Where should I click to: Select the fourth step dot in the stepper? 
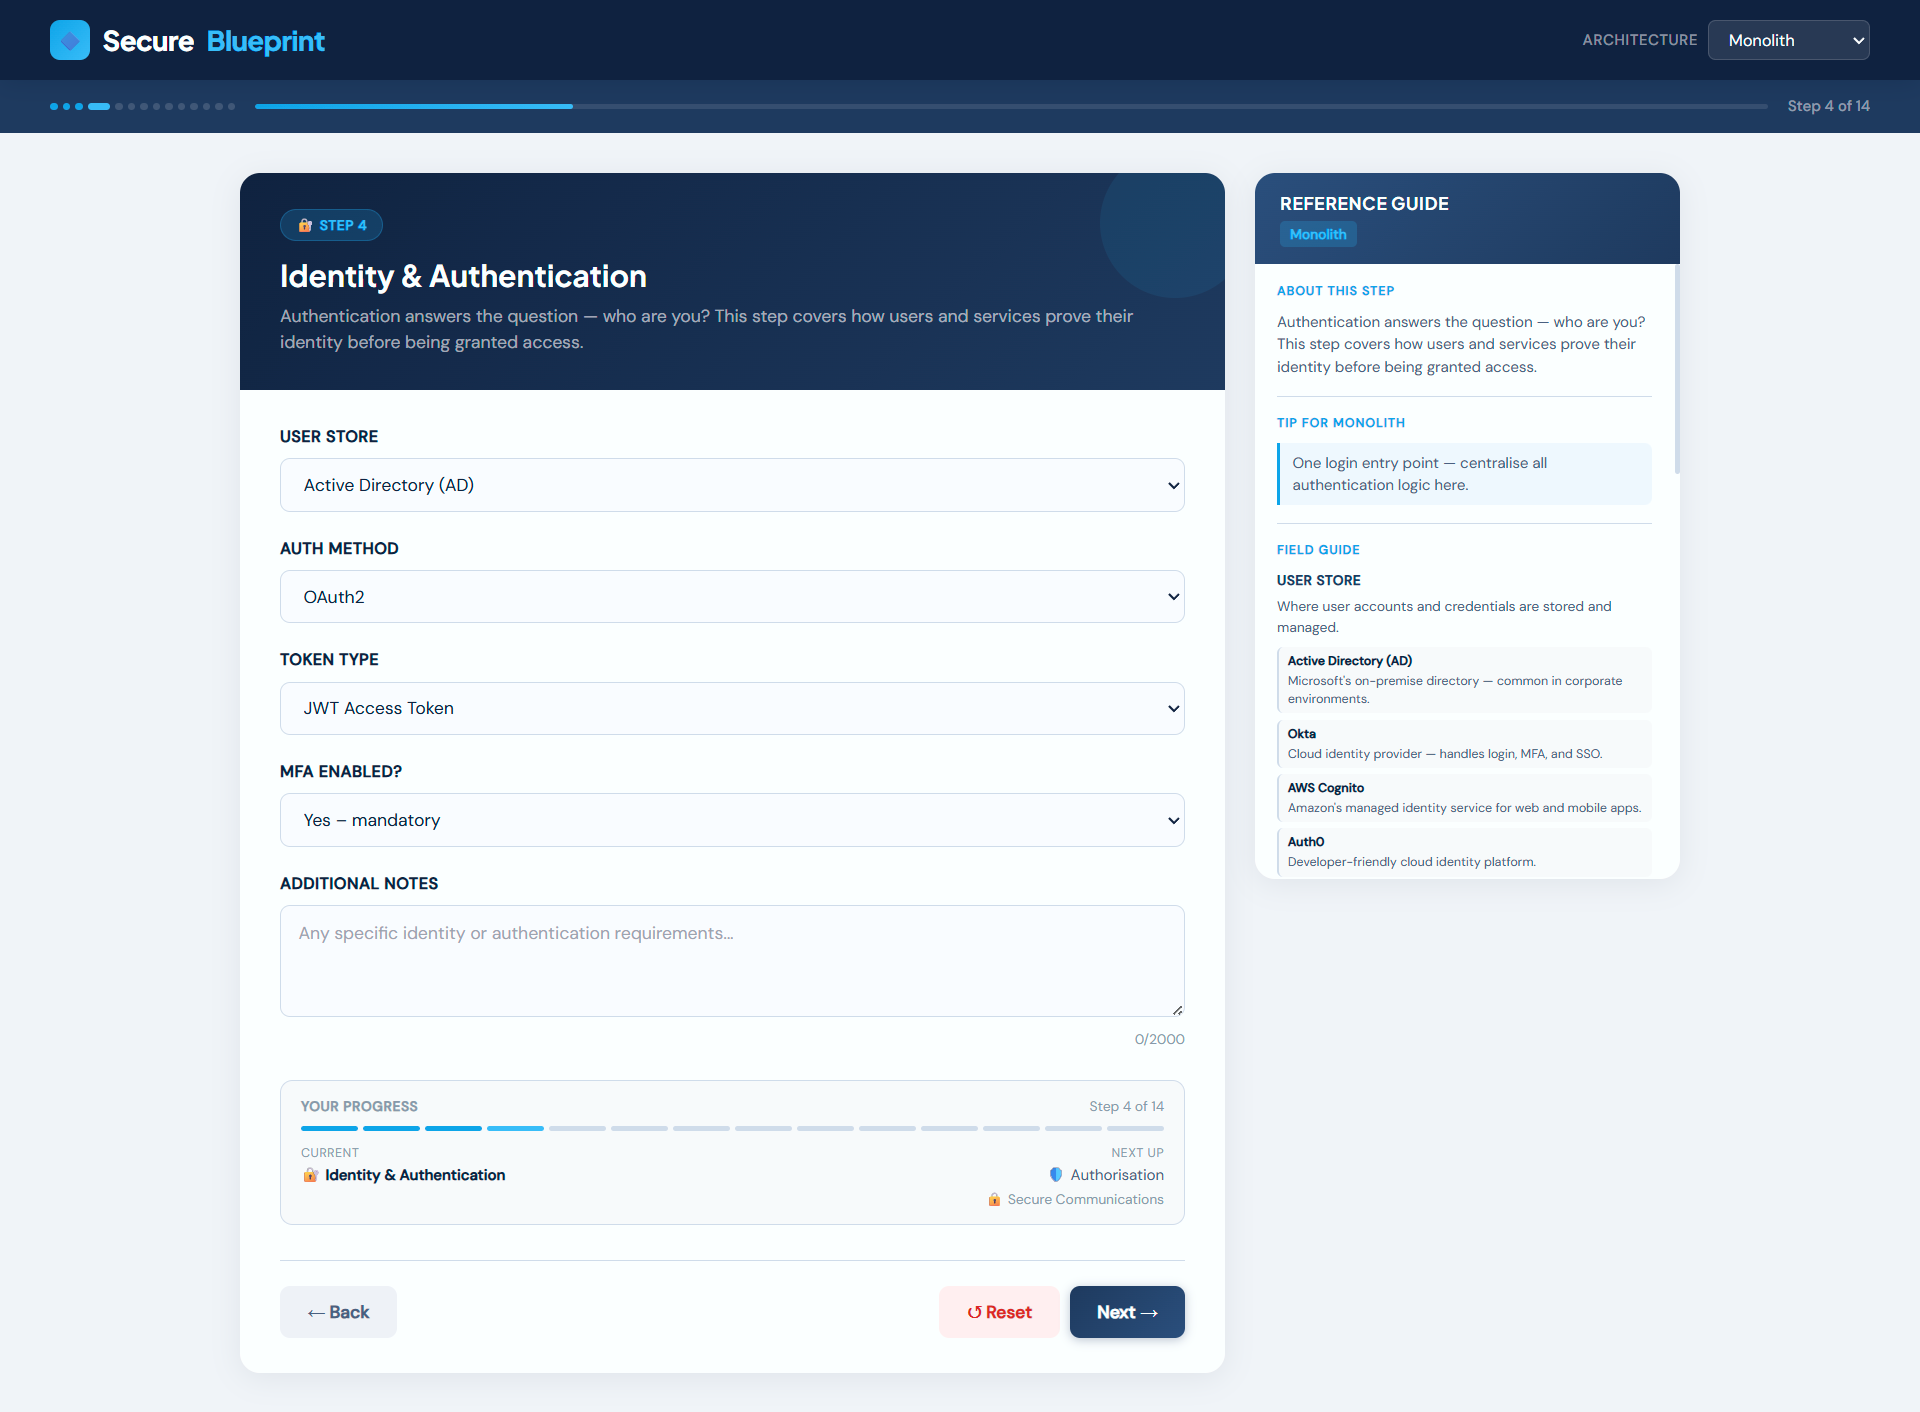pyautogui.click(x=99, y=106)
